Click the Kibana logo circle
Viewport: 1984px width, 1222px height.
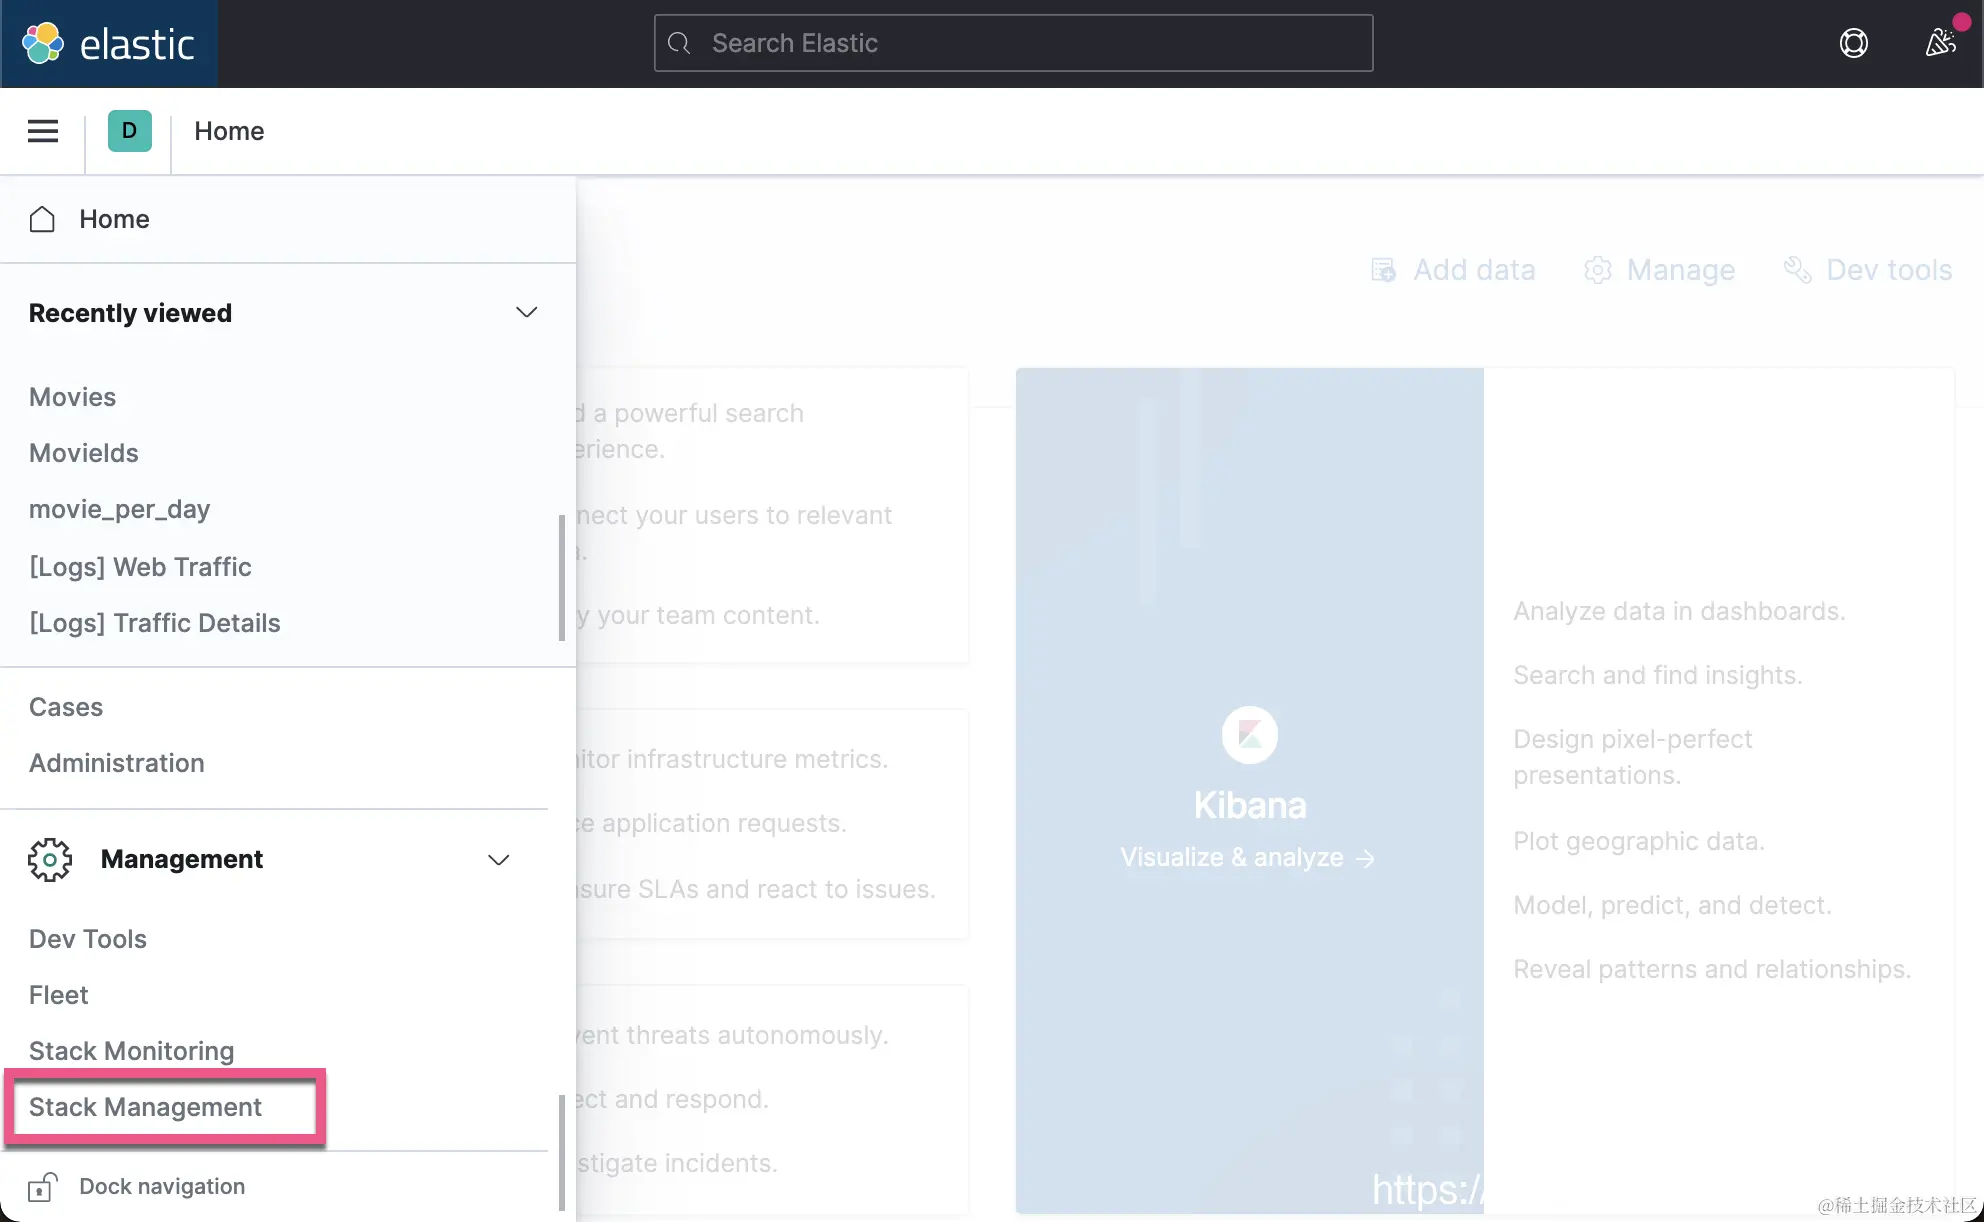click(x=1249, y=735)
